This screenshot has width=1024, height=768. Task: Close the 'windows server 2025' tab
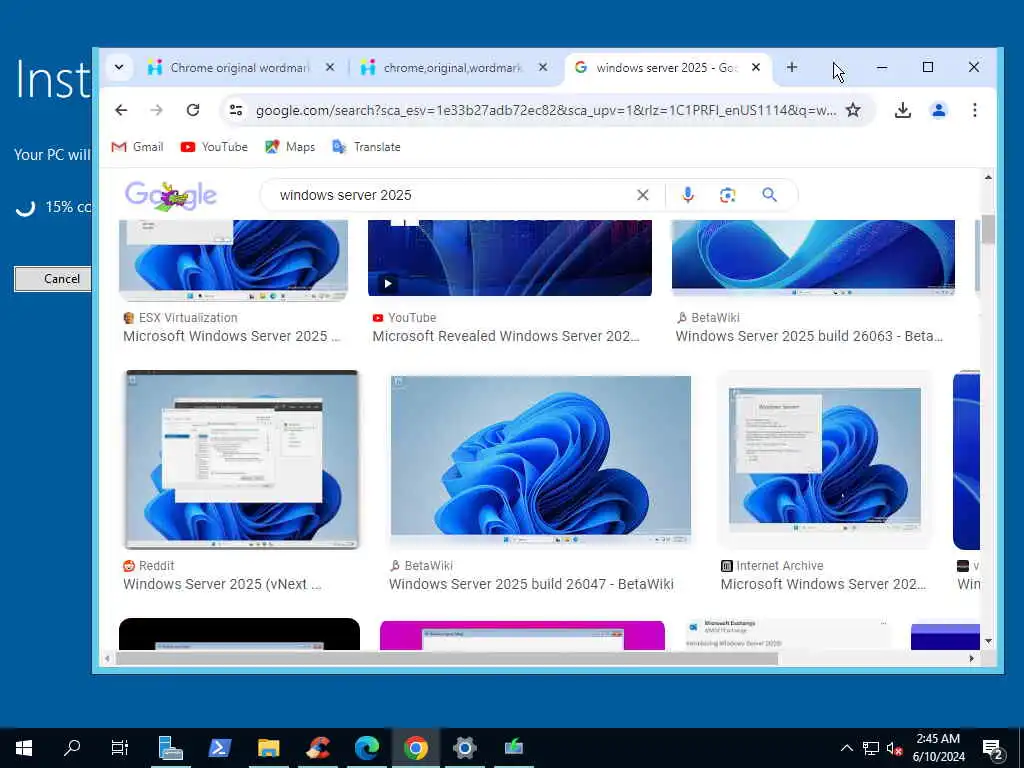pos(756,67)
